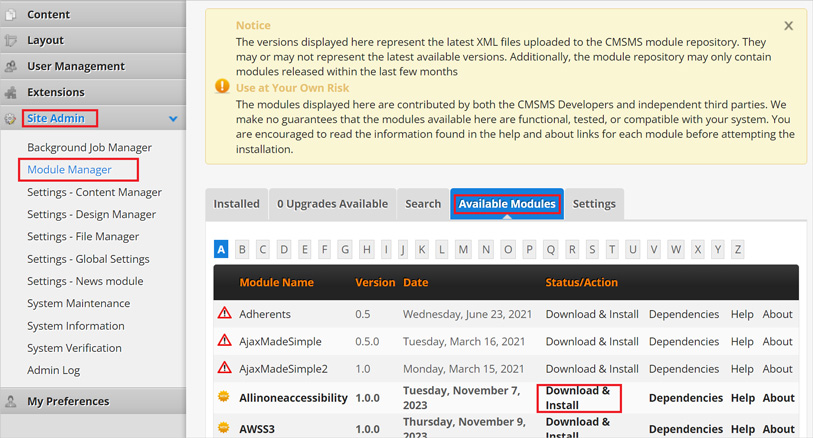Viewport: 813px width, 438px height.
Task: Select the Available Modules tab
Action: click(x=507, y=204)
